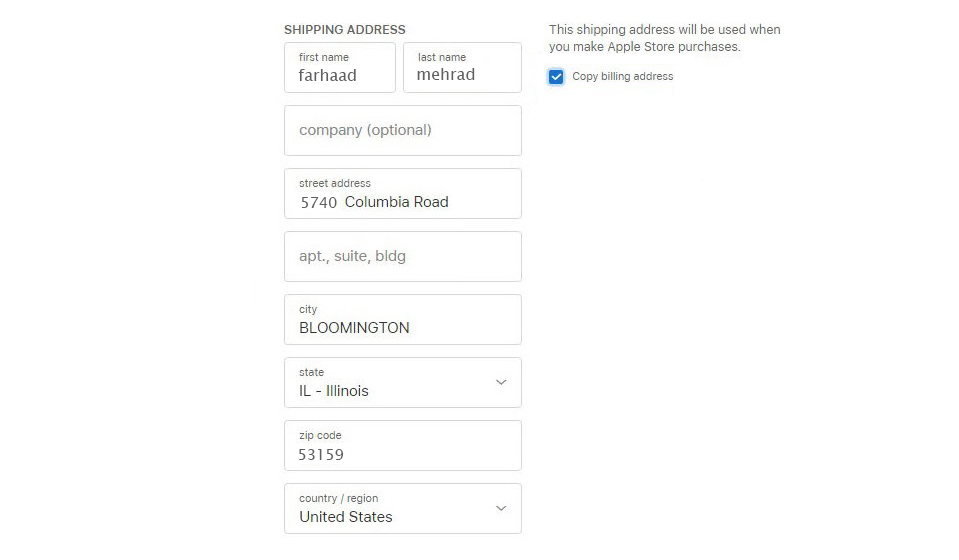959x560 pixels.
Task: Click the shipping address description paragraph
Action: click(665, 38)
